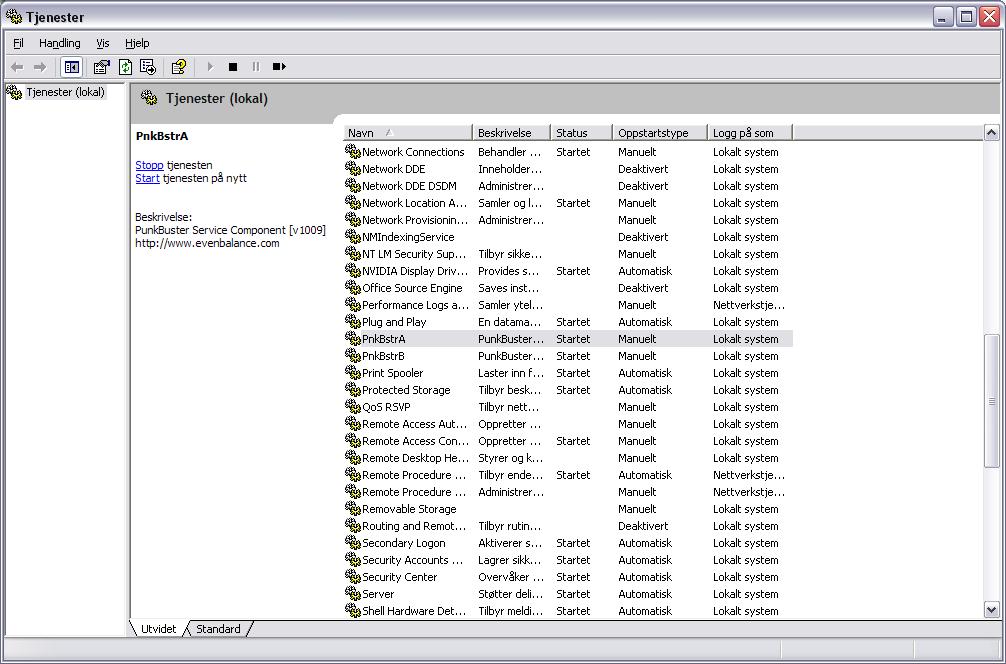Select the NVIDIA Display Driver service row

pyautogui.click(x=414, y=271)
